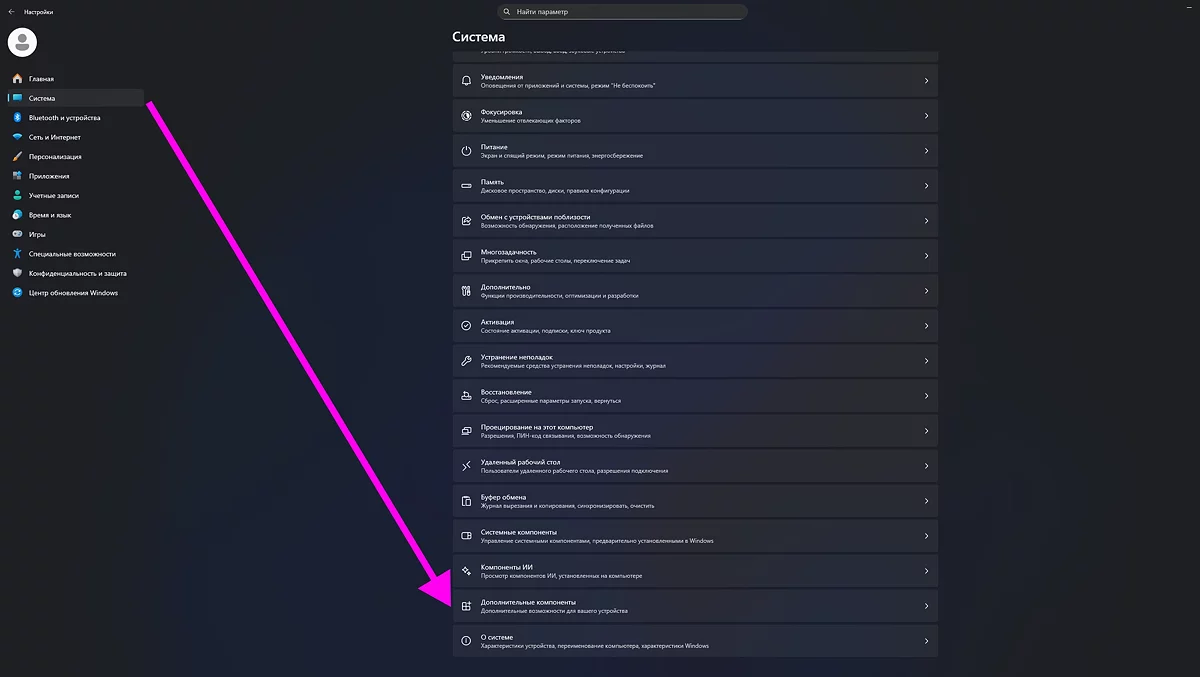The width and height of the screenshot is (1200, 677).
Task: Click the storage icon beside Память
Action: tap(466, 186)
